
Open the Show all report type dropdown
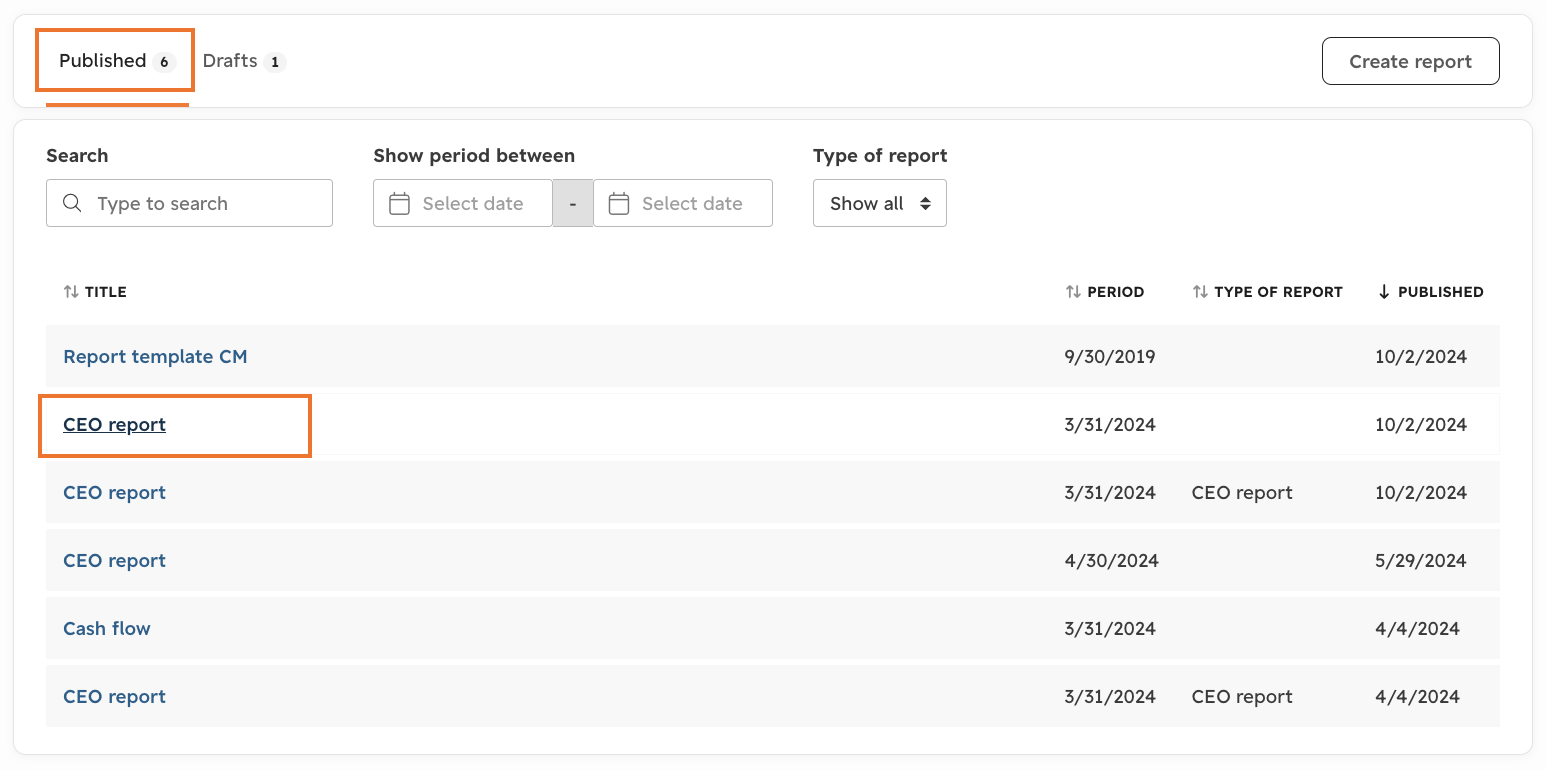(x=880, y=203)
